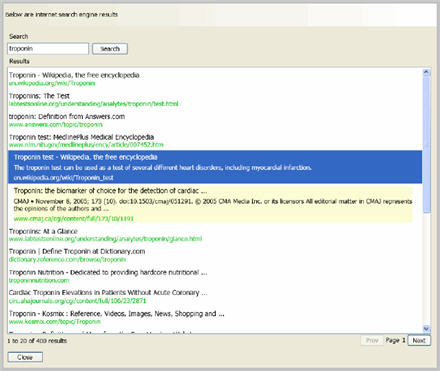Open the labtestsonline troponin/test.html URL

coord(94,104)
